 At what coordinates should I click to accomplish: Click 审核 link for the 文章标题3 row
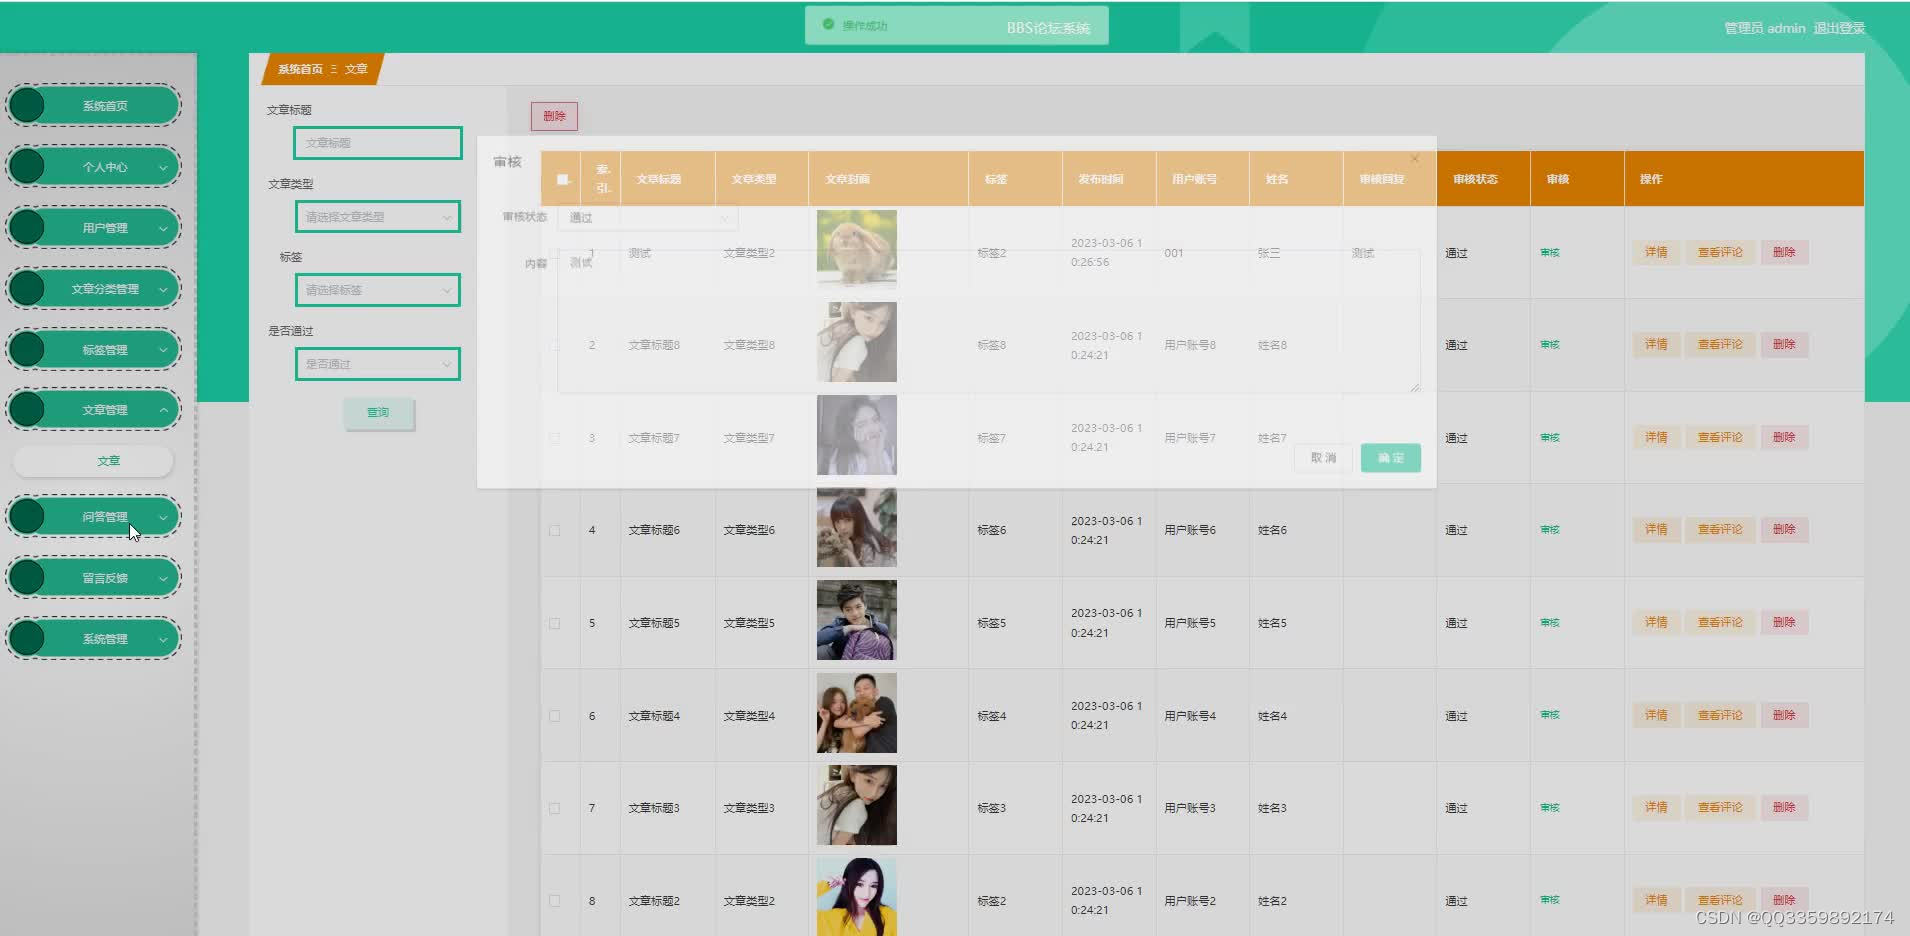click(1550, 808)
